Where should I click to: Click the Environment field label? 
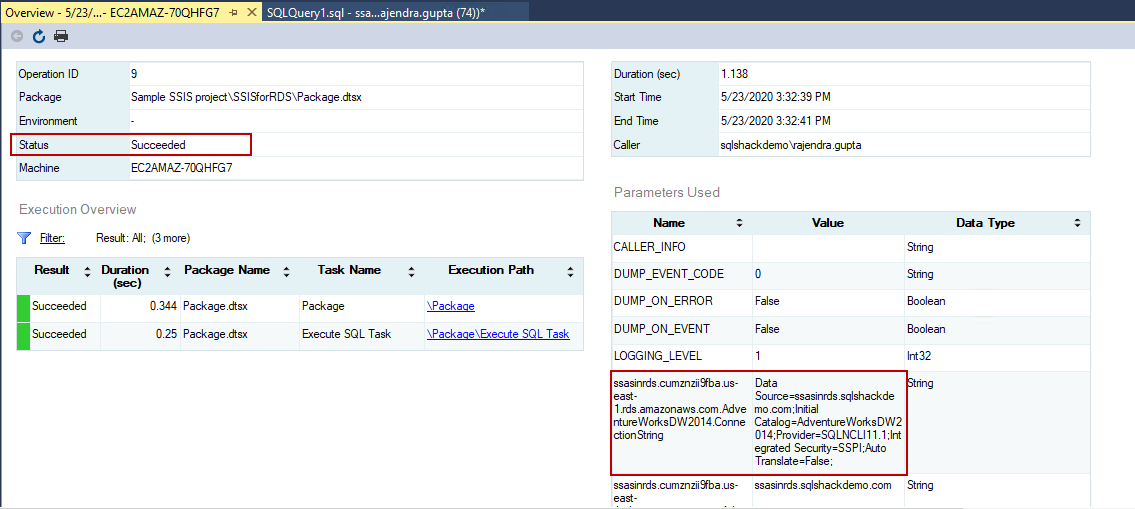[x=48, y=121]
